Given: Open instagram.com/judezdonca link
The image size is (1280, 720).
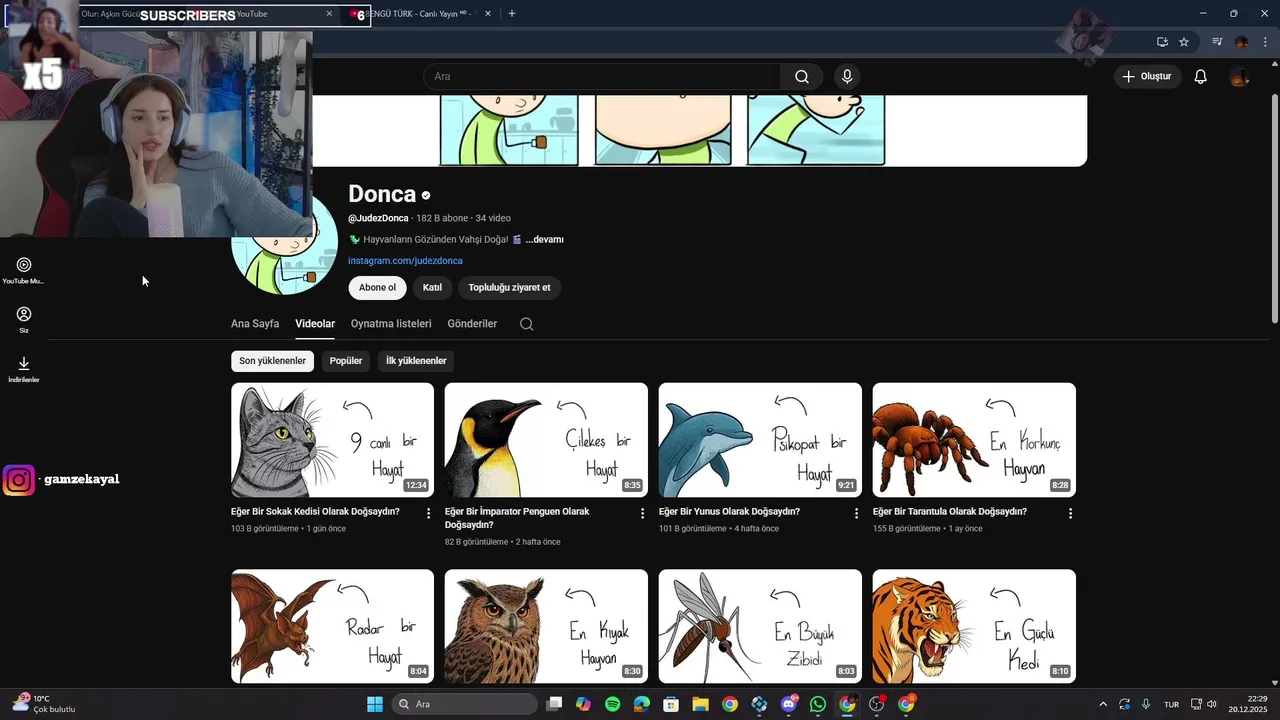Looking at the screenshot, I should point(405,261).
